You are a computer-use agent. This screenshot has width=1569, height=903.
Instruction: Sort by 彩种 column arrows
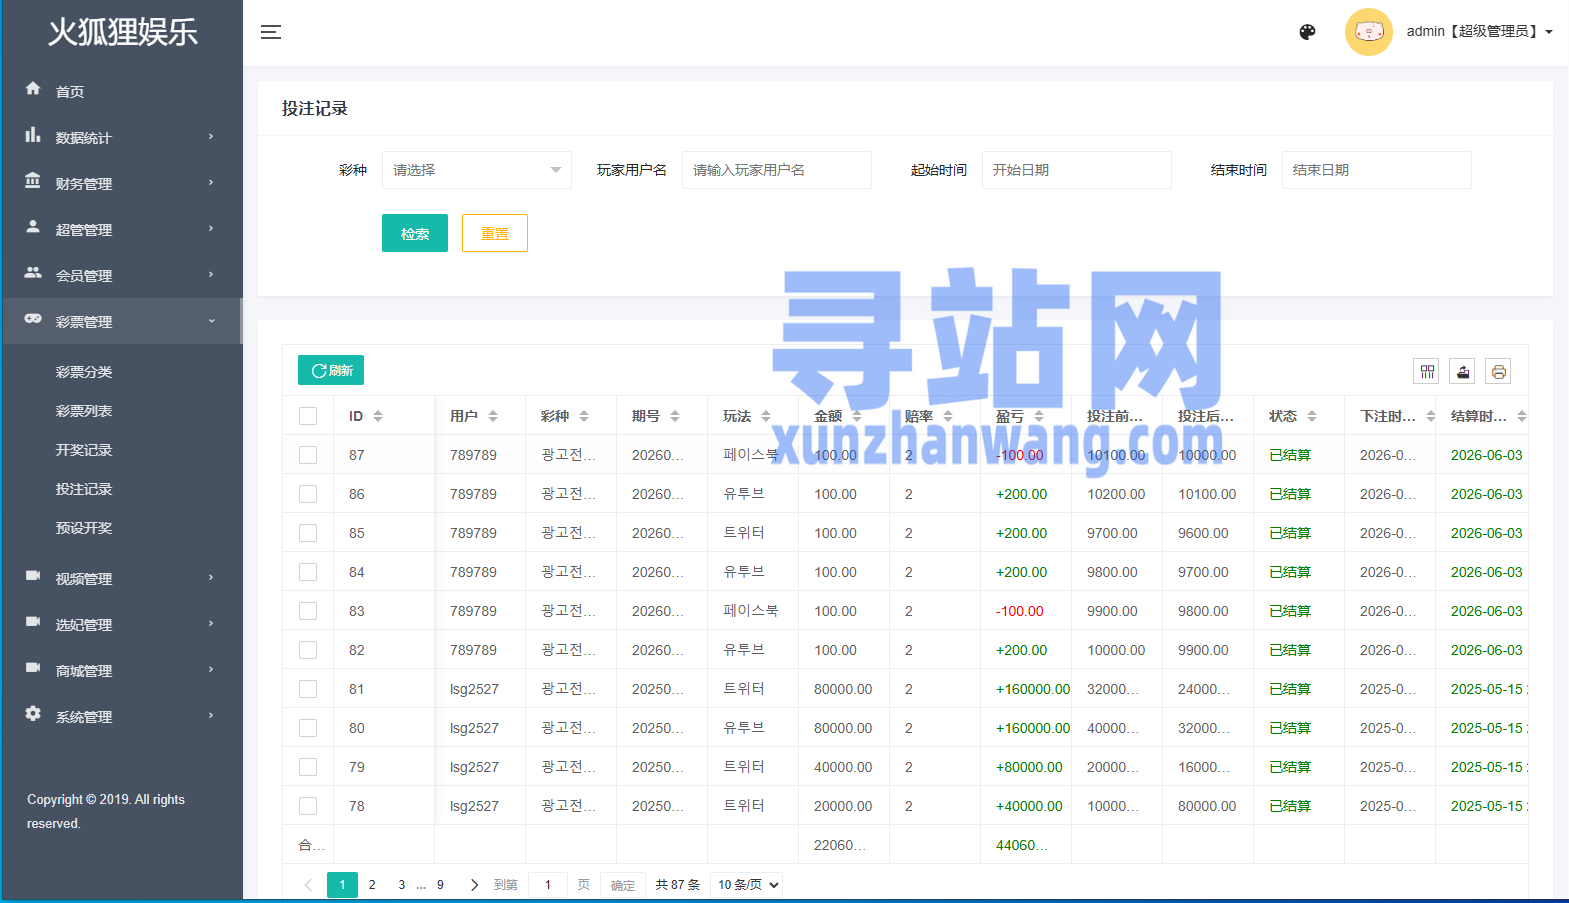[x=584, y=416]
